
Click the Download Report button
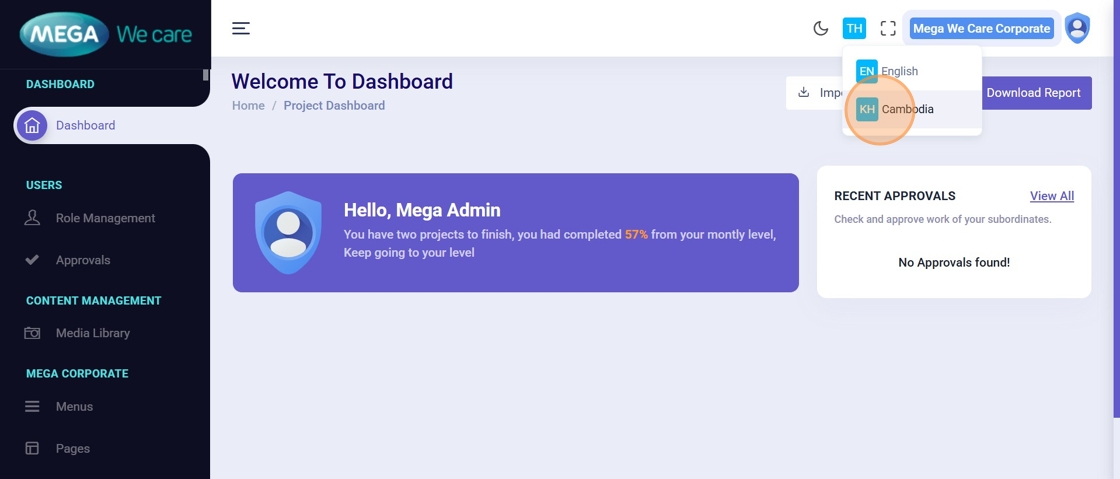click(1033, 93)
